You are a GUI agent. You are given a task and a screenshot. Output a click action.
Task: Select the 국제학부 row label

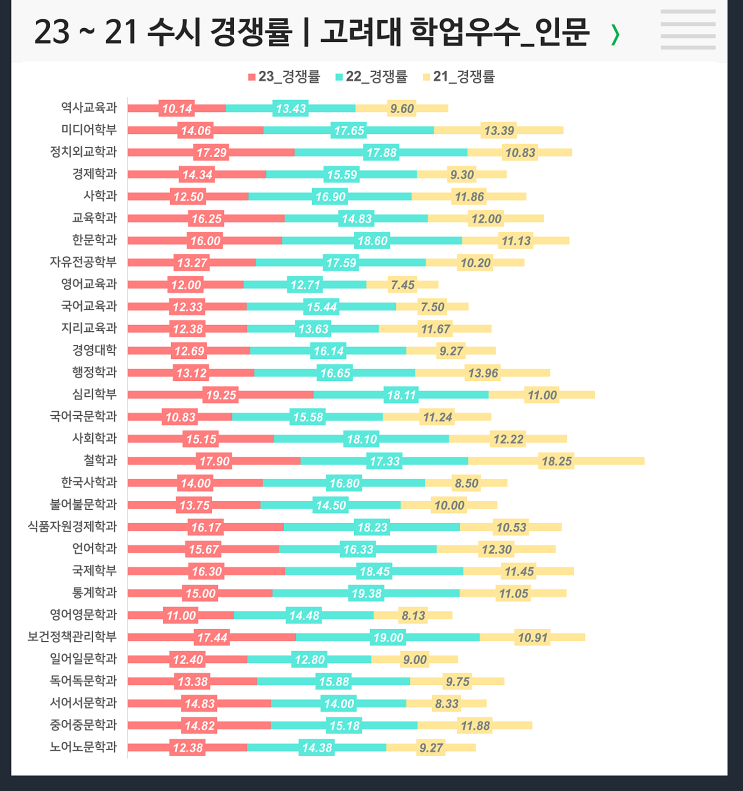[x=94, y=571]
